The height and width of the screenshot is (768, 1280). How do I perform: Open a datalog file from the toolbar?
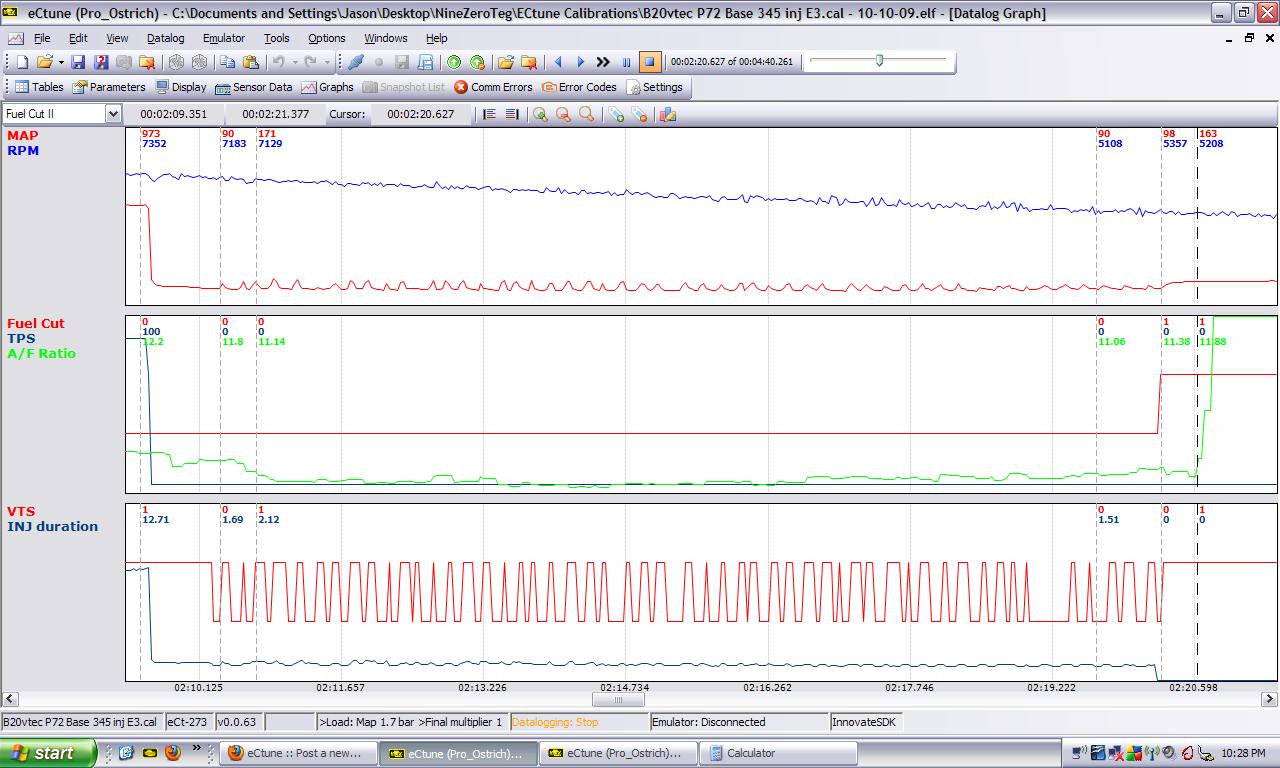tap(506, 62)
